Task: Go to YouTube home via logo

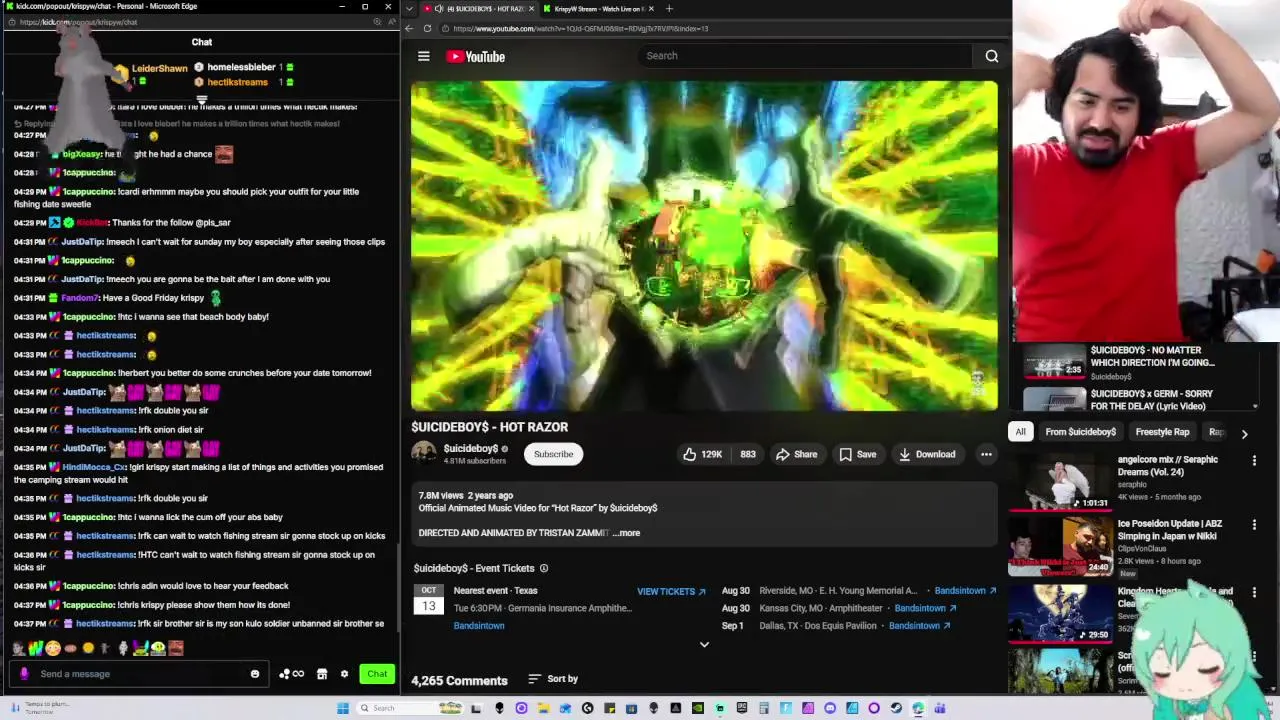Action: 476,56
